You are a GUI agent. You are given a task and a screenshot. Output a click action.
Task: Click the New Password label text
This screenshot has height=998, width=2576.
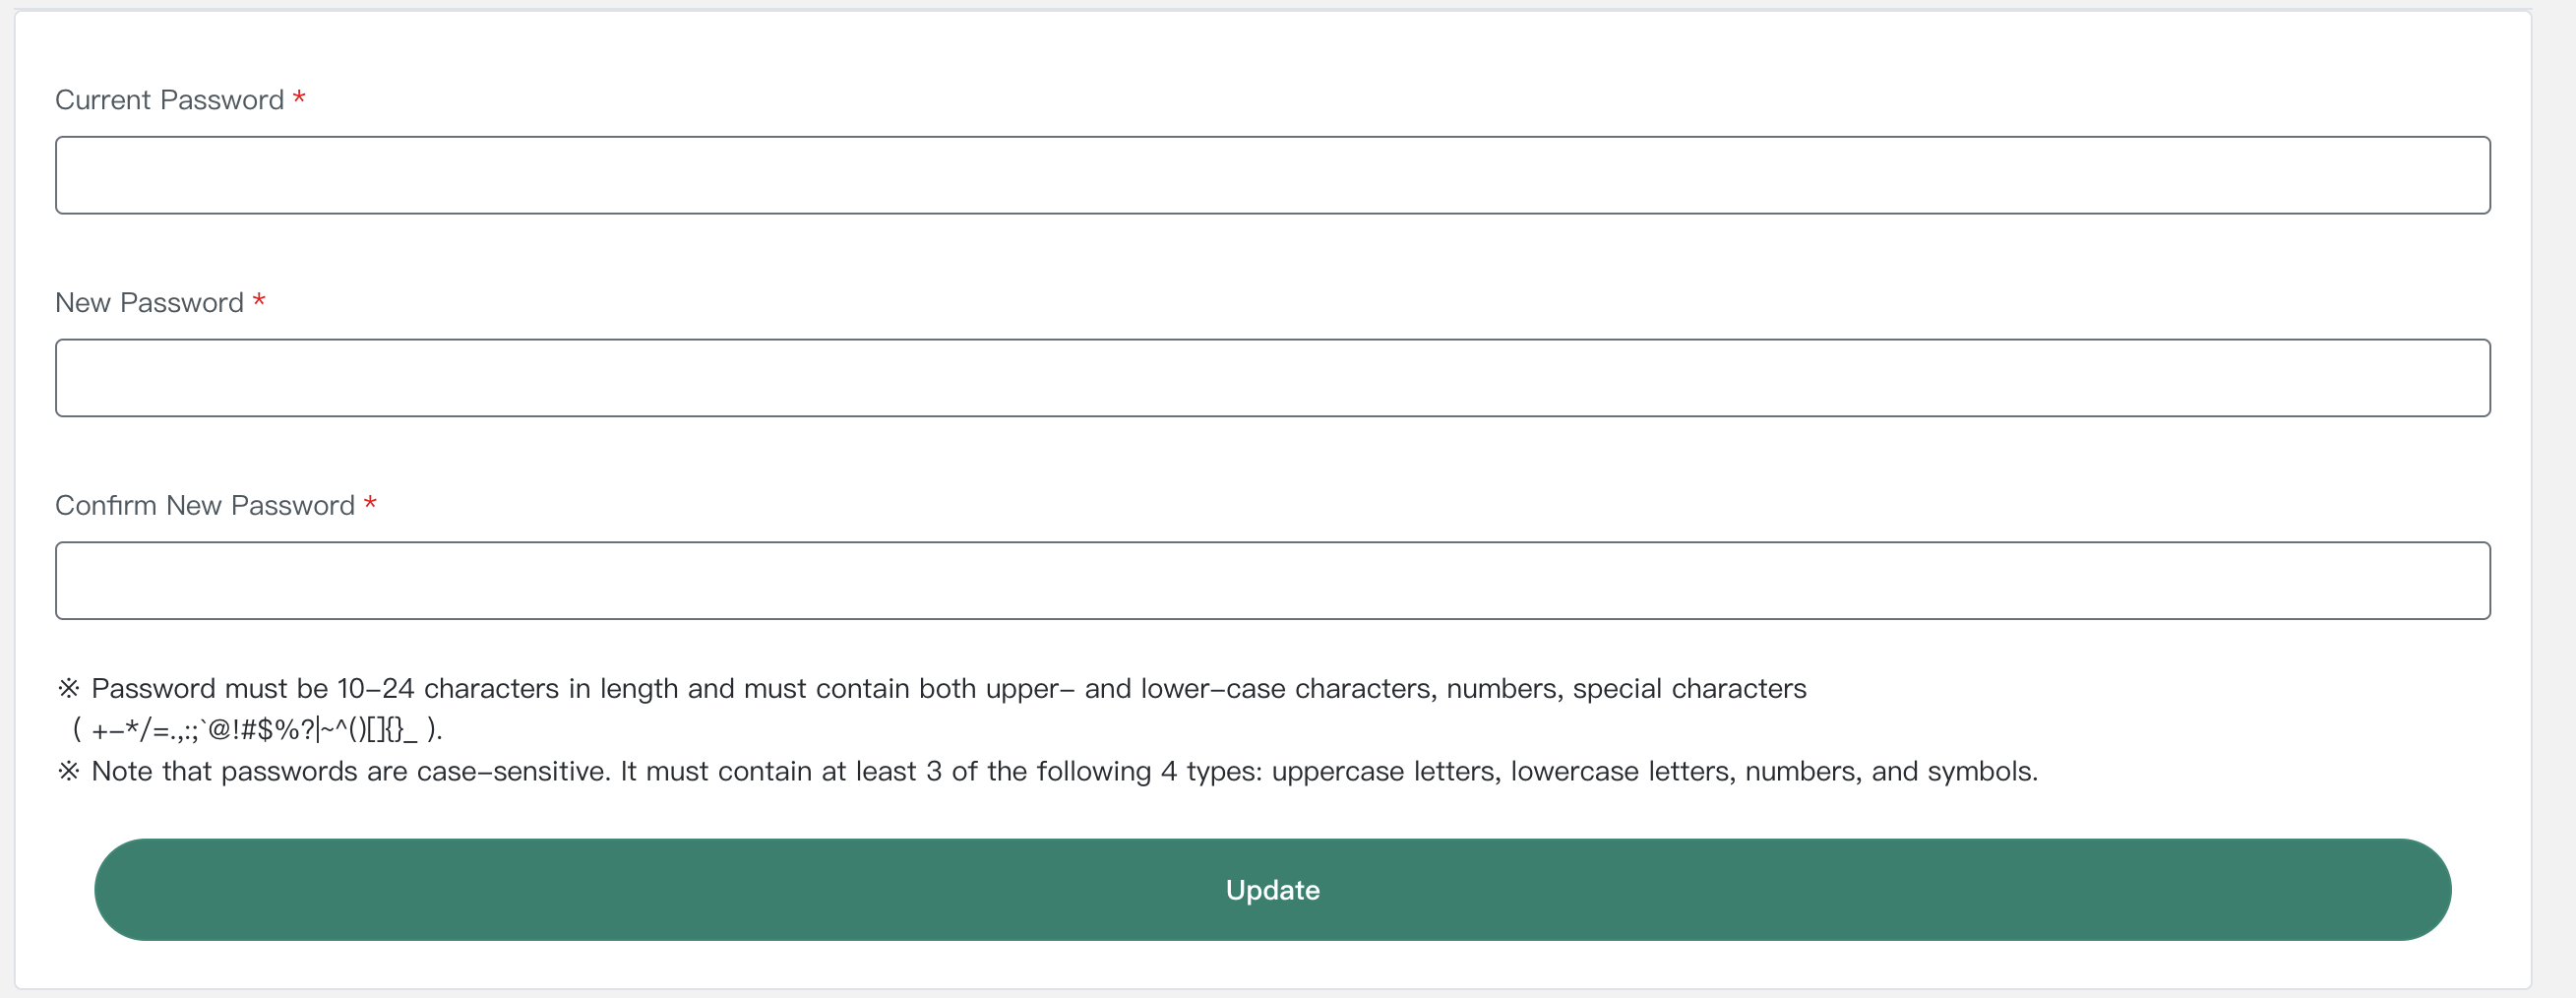149,303
